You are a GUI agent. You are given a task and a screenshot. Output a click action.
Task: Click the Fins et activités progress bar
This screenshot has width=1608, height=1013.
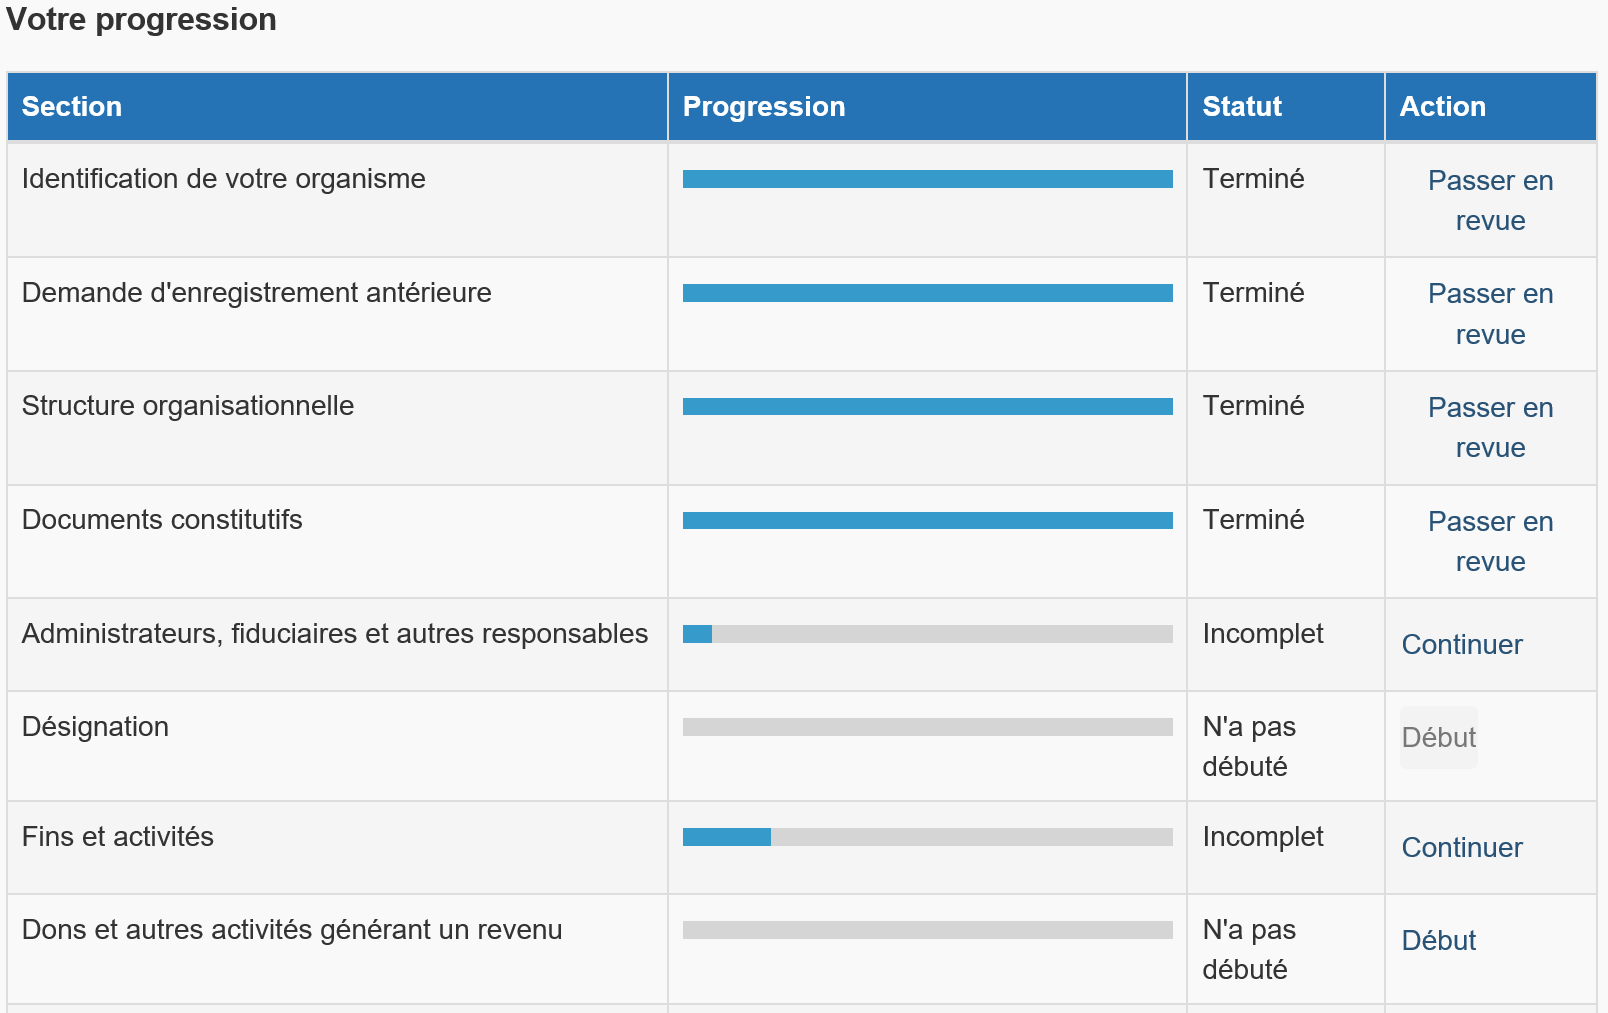click(927, 837)
